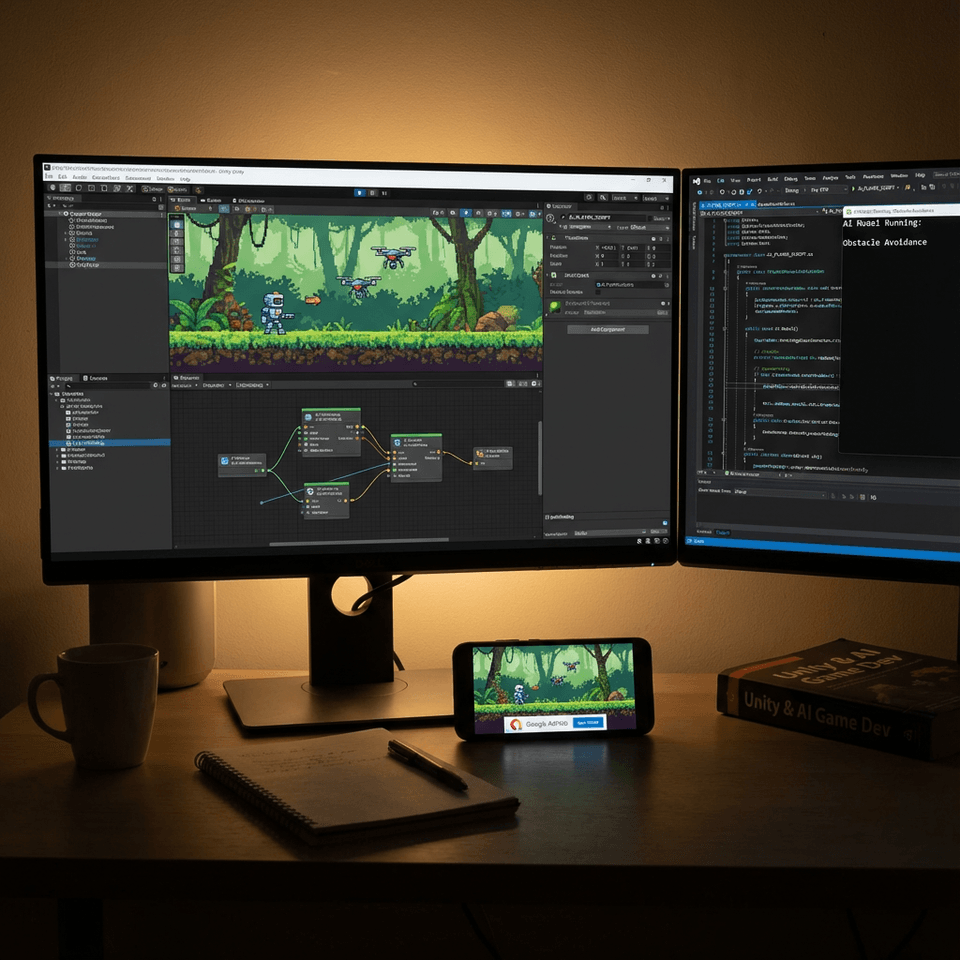960x960 pixels.
Task: Click the console title bar above 'Obstacle Avoidance'
Action: coord(901,211)
